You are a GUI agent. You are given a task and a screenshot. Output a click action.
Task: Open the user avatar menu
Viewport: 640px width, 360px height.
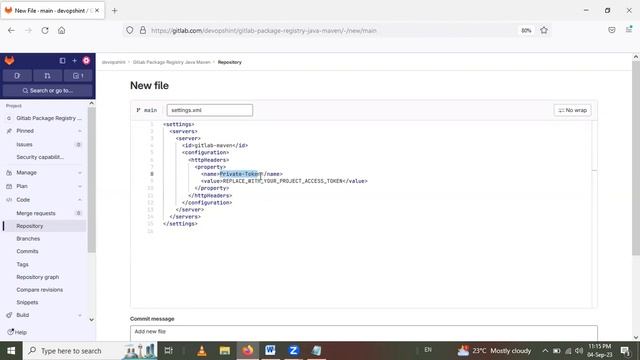point(86,61)
